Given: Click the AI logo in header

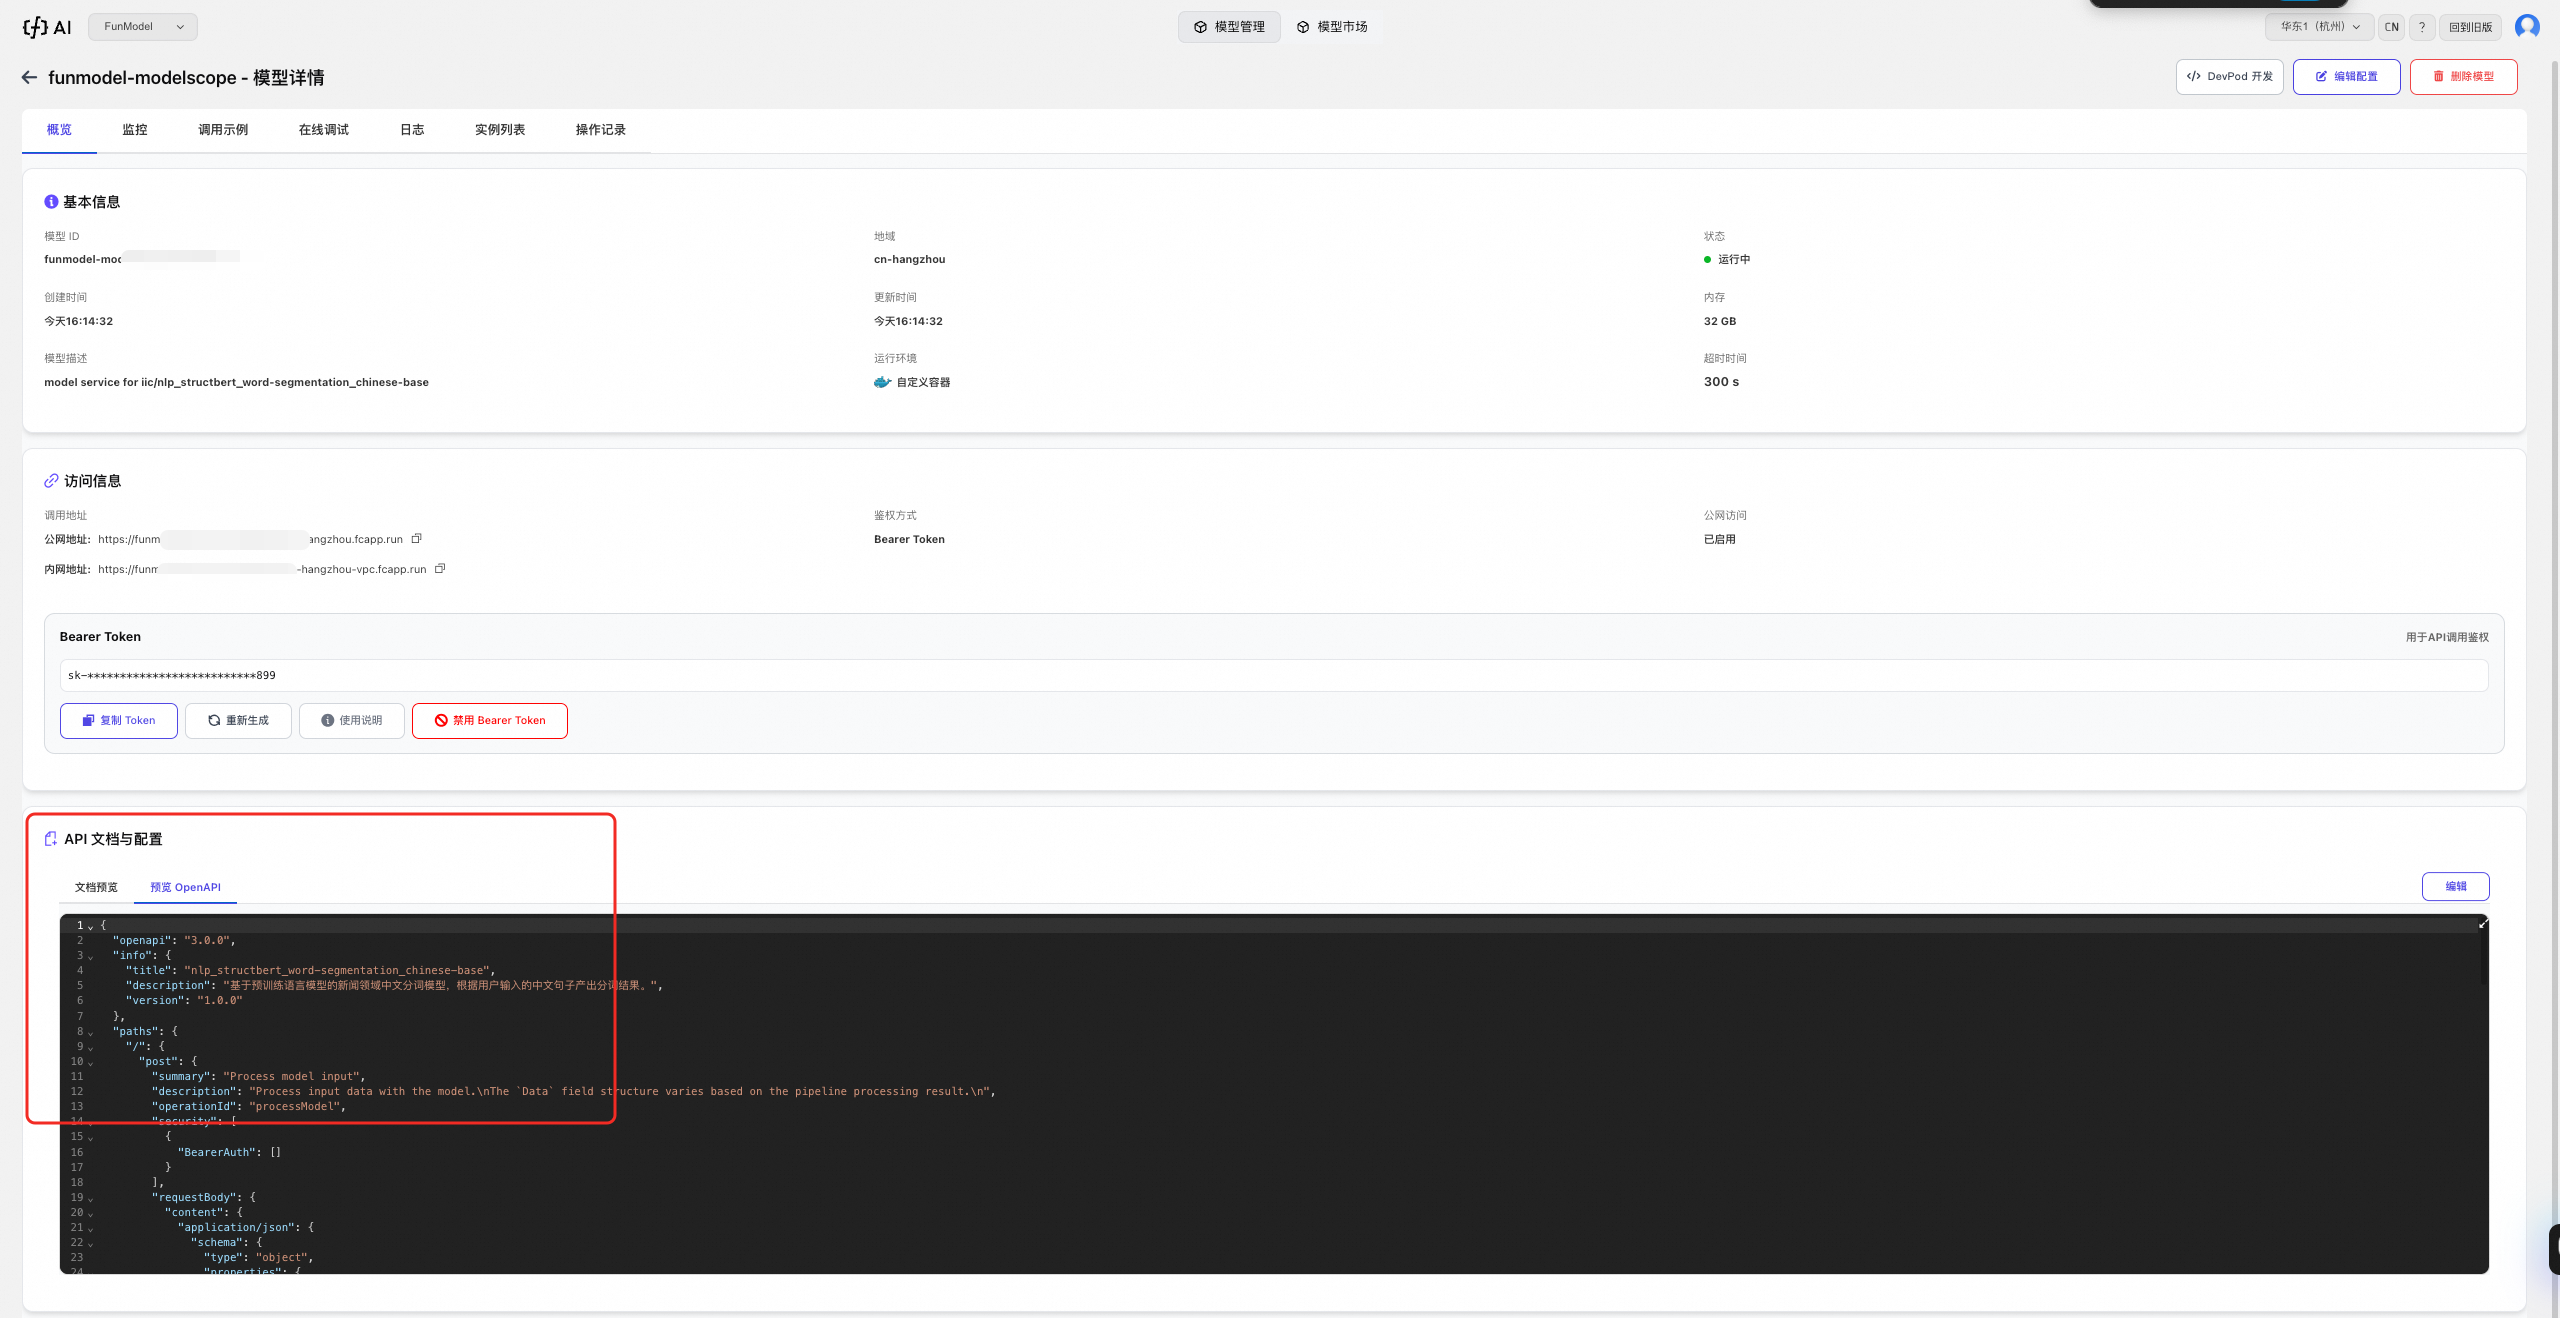Looking at the screenshot, I should click(x=47, y=27).
